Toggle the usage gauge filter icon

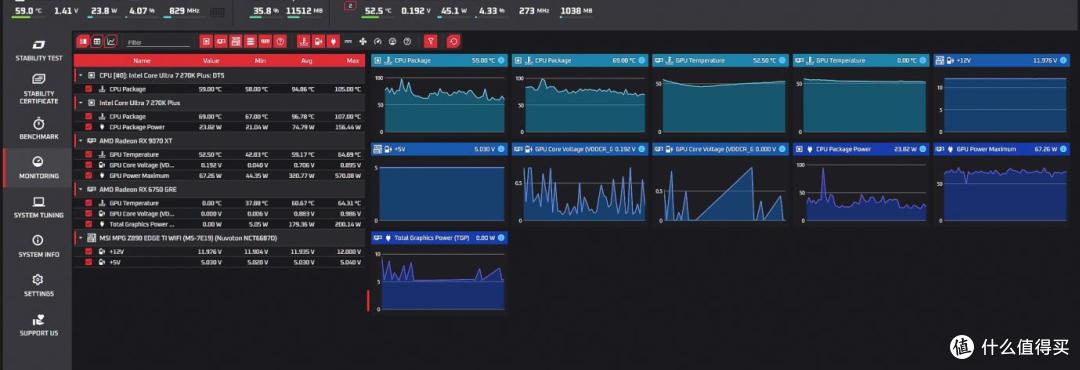click(x=393, y=41)
